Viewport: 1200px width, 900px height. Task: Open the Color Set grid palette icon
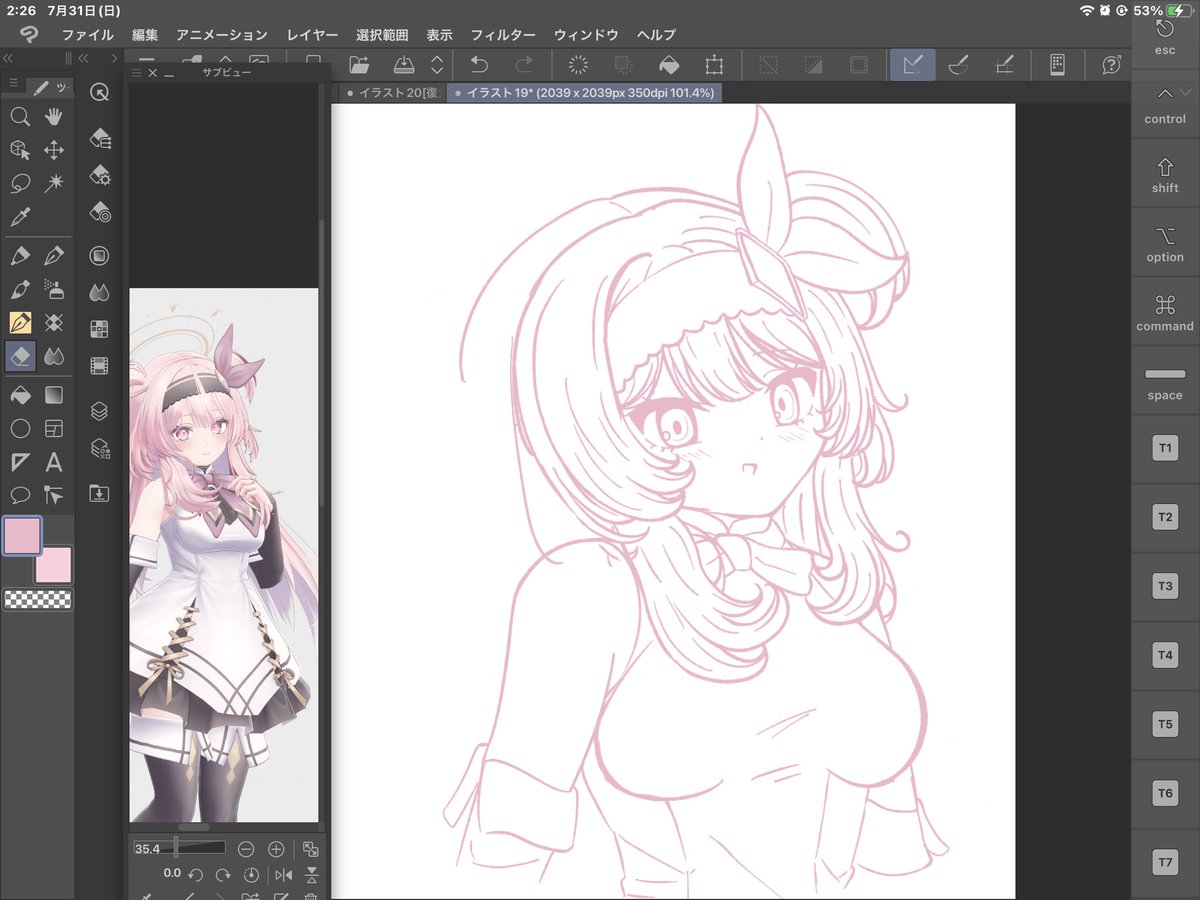(99, 329)
